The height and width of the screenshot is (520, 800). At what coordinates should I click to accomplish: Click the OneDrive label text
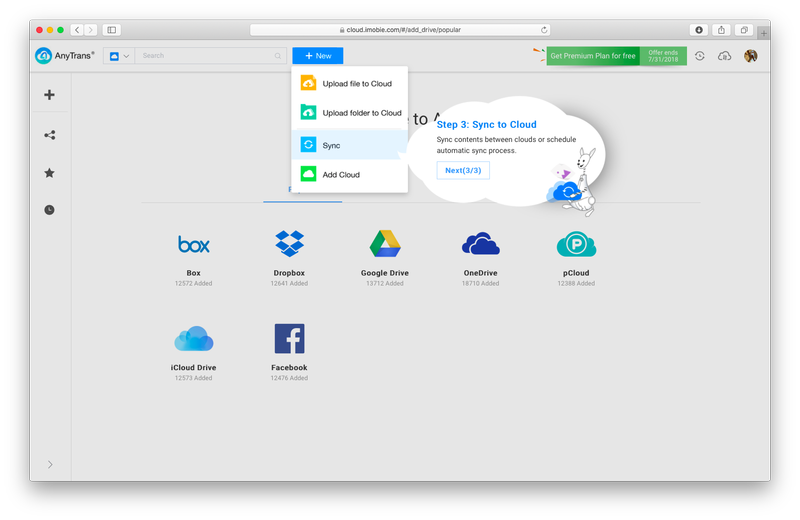[x=481, y=273]
